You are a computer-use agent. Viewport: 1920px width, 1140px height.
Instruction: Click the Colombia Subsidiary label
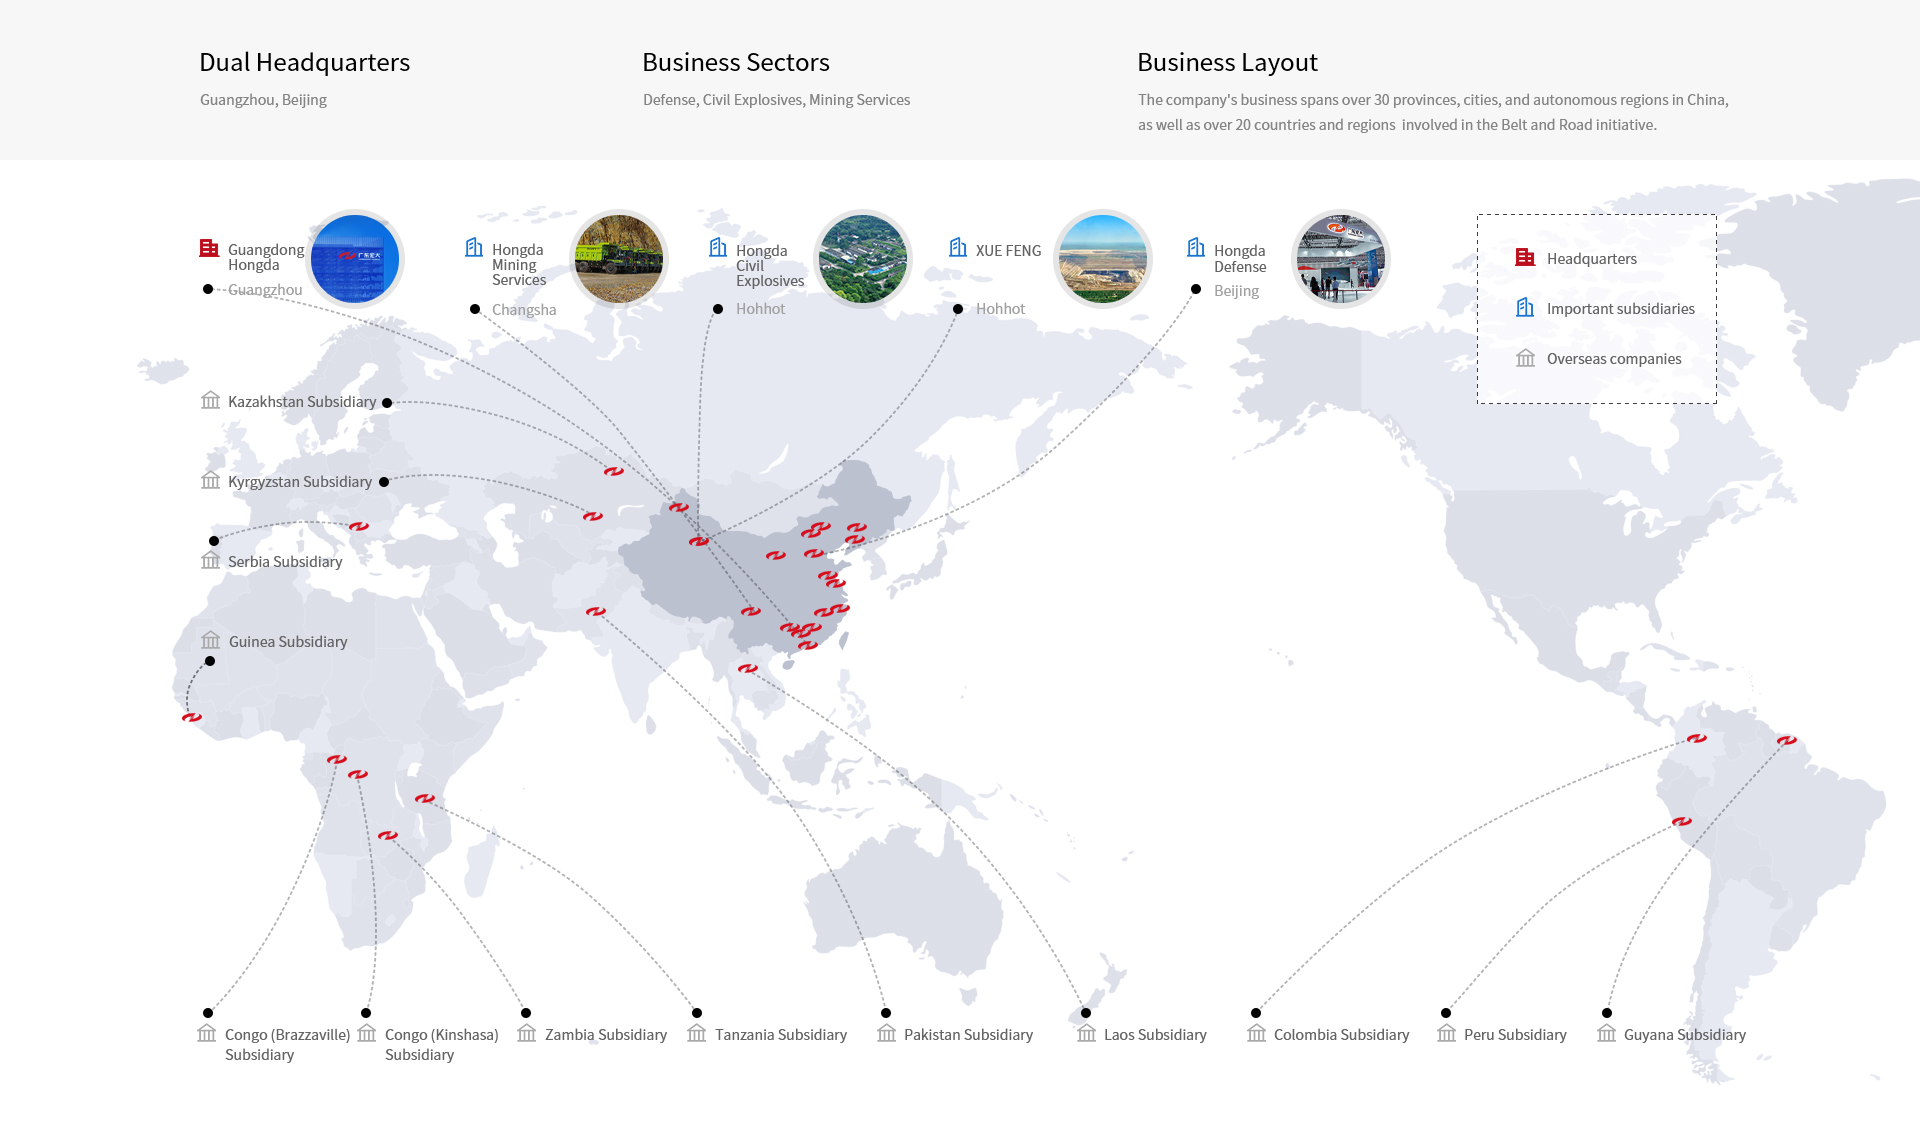click(1341, 1035)
